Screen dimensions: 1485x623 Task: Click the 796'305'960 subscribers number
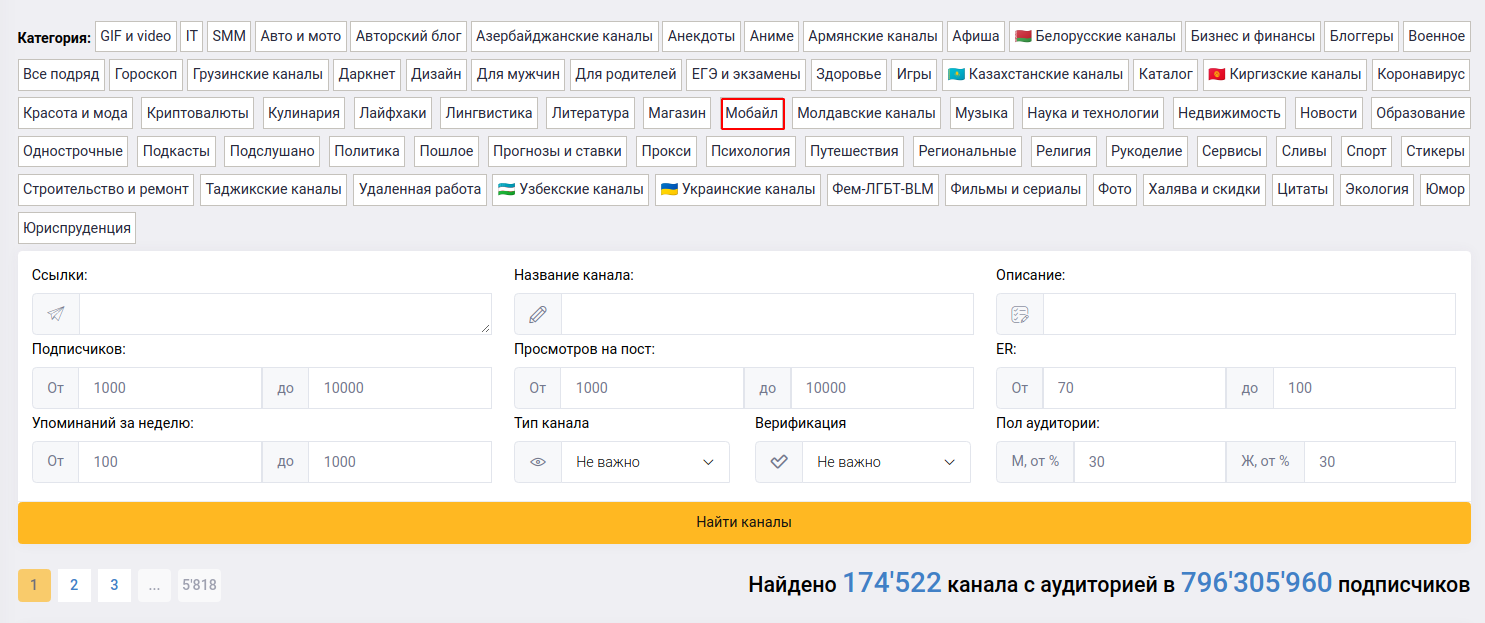[1256, 583]
